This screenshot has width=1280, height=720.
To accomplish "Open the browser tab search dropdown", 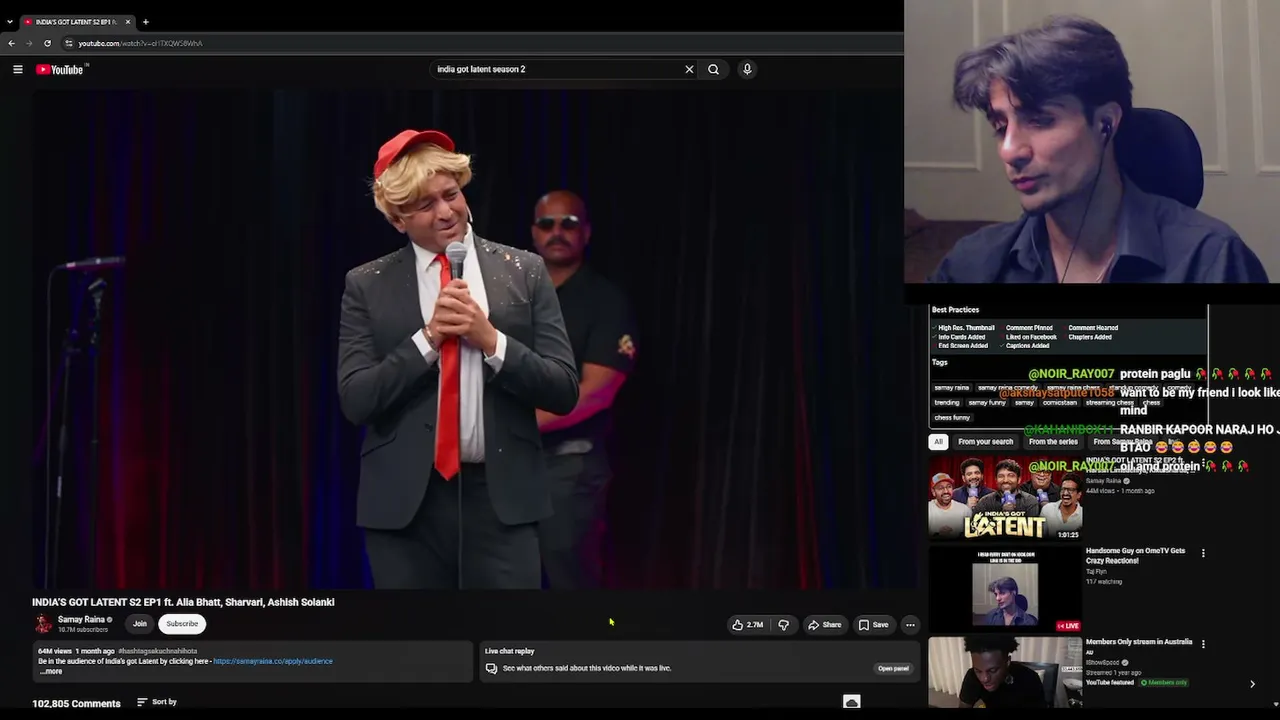I will tap(10, 21).
